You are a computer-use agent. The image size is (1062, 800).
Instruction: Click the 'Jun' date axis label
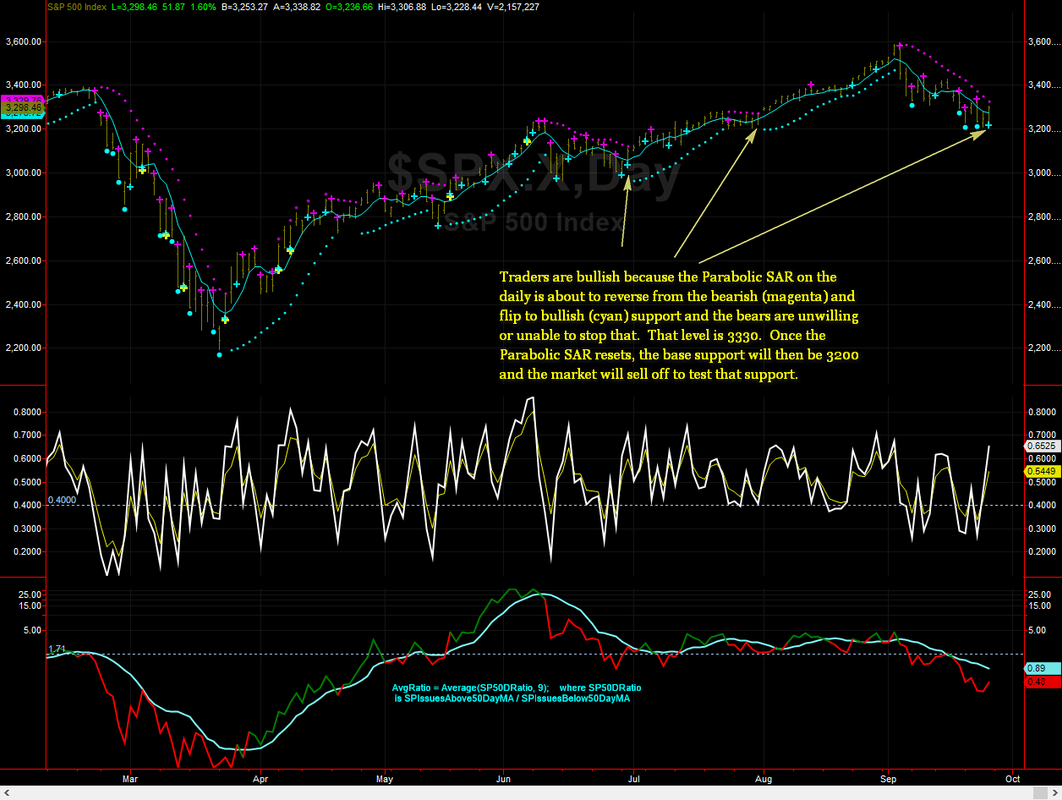tap(503, 779)
